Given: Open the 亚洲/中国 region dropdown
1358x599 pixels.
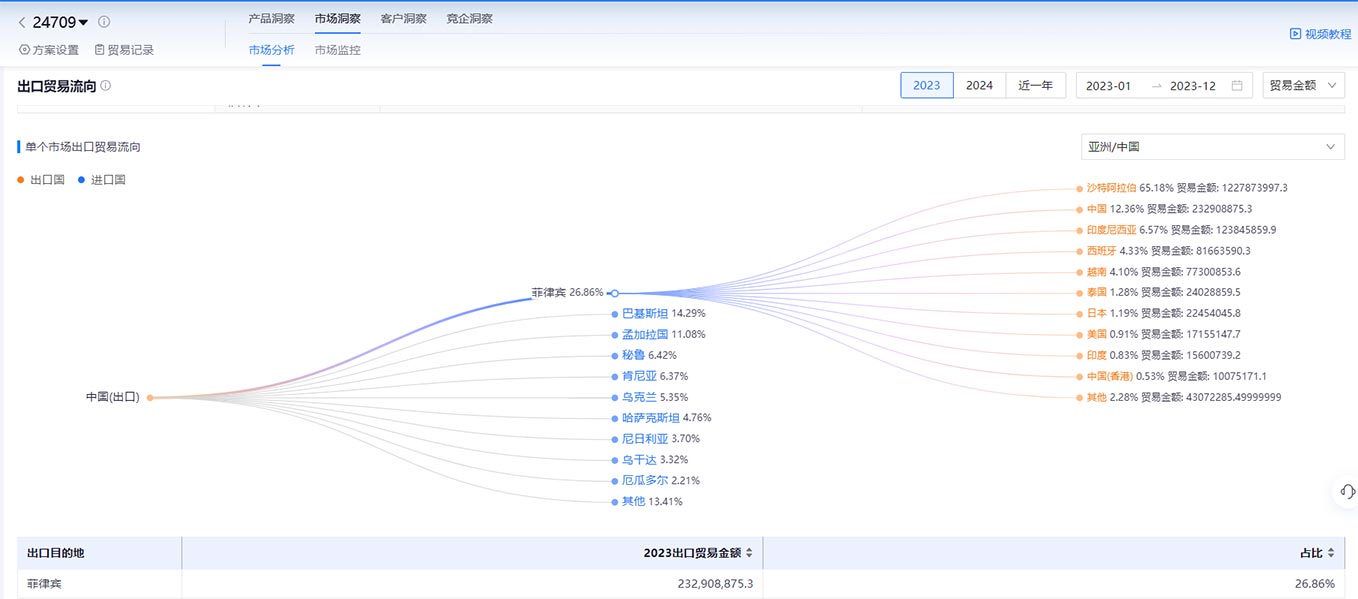Looking at the screenshot, I should coord(1213,147).
